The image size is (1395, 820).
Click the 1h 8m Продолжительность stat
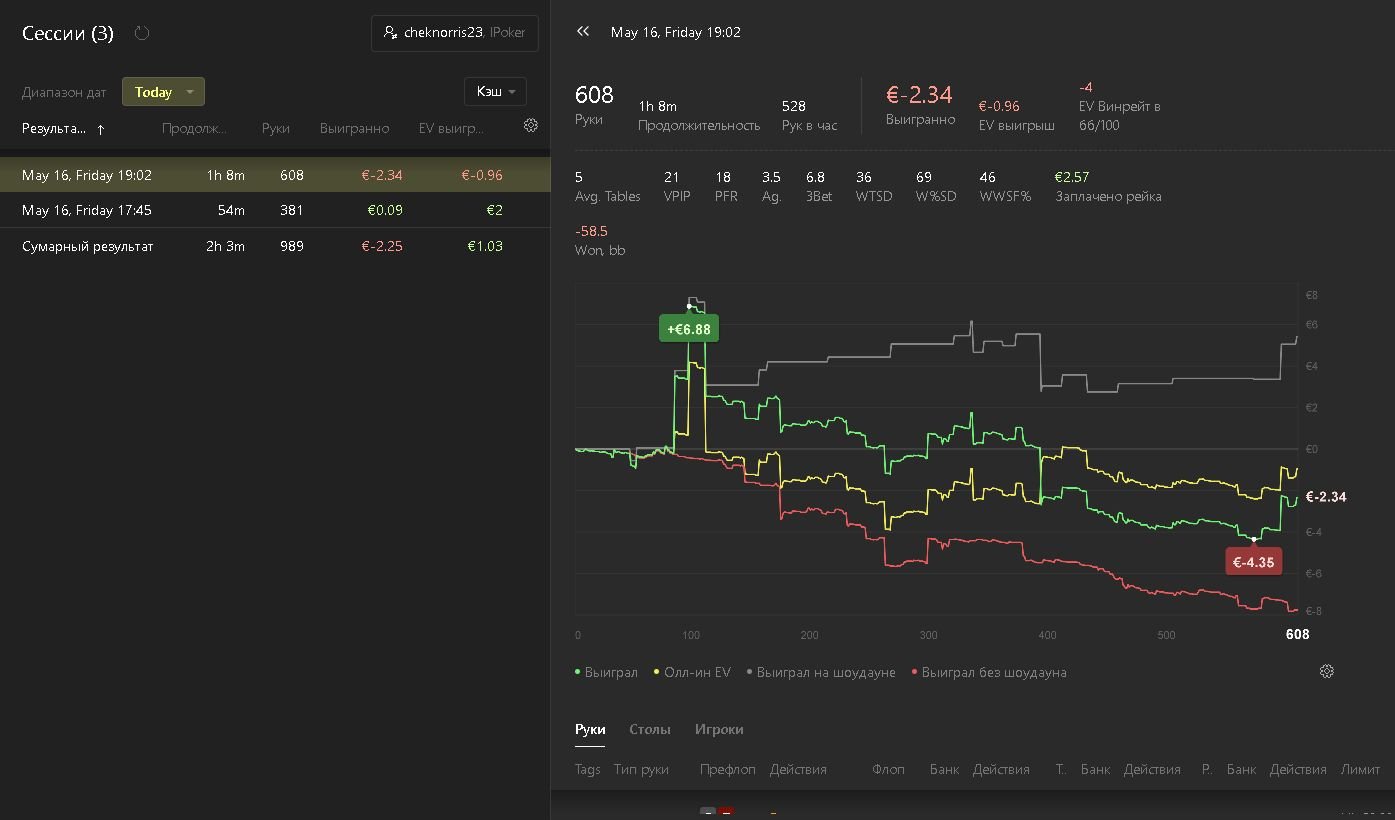pos(657,106)
